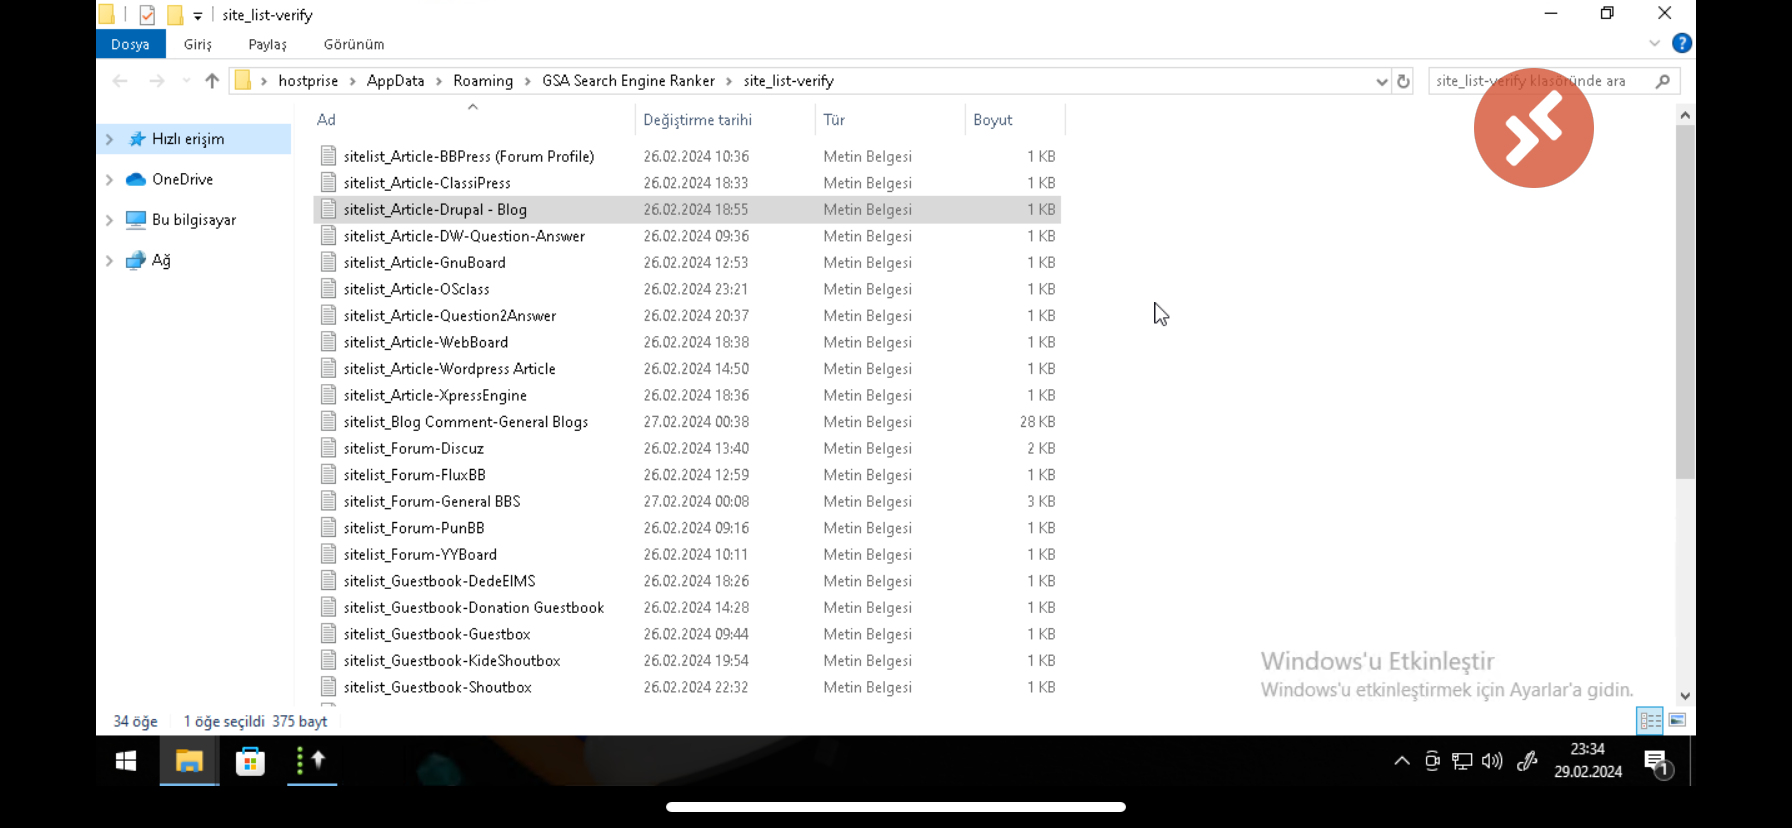Open recent locations dropdown arrow

(x=186, y=81)
